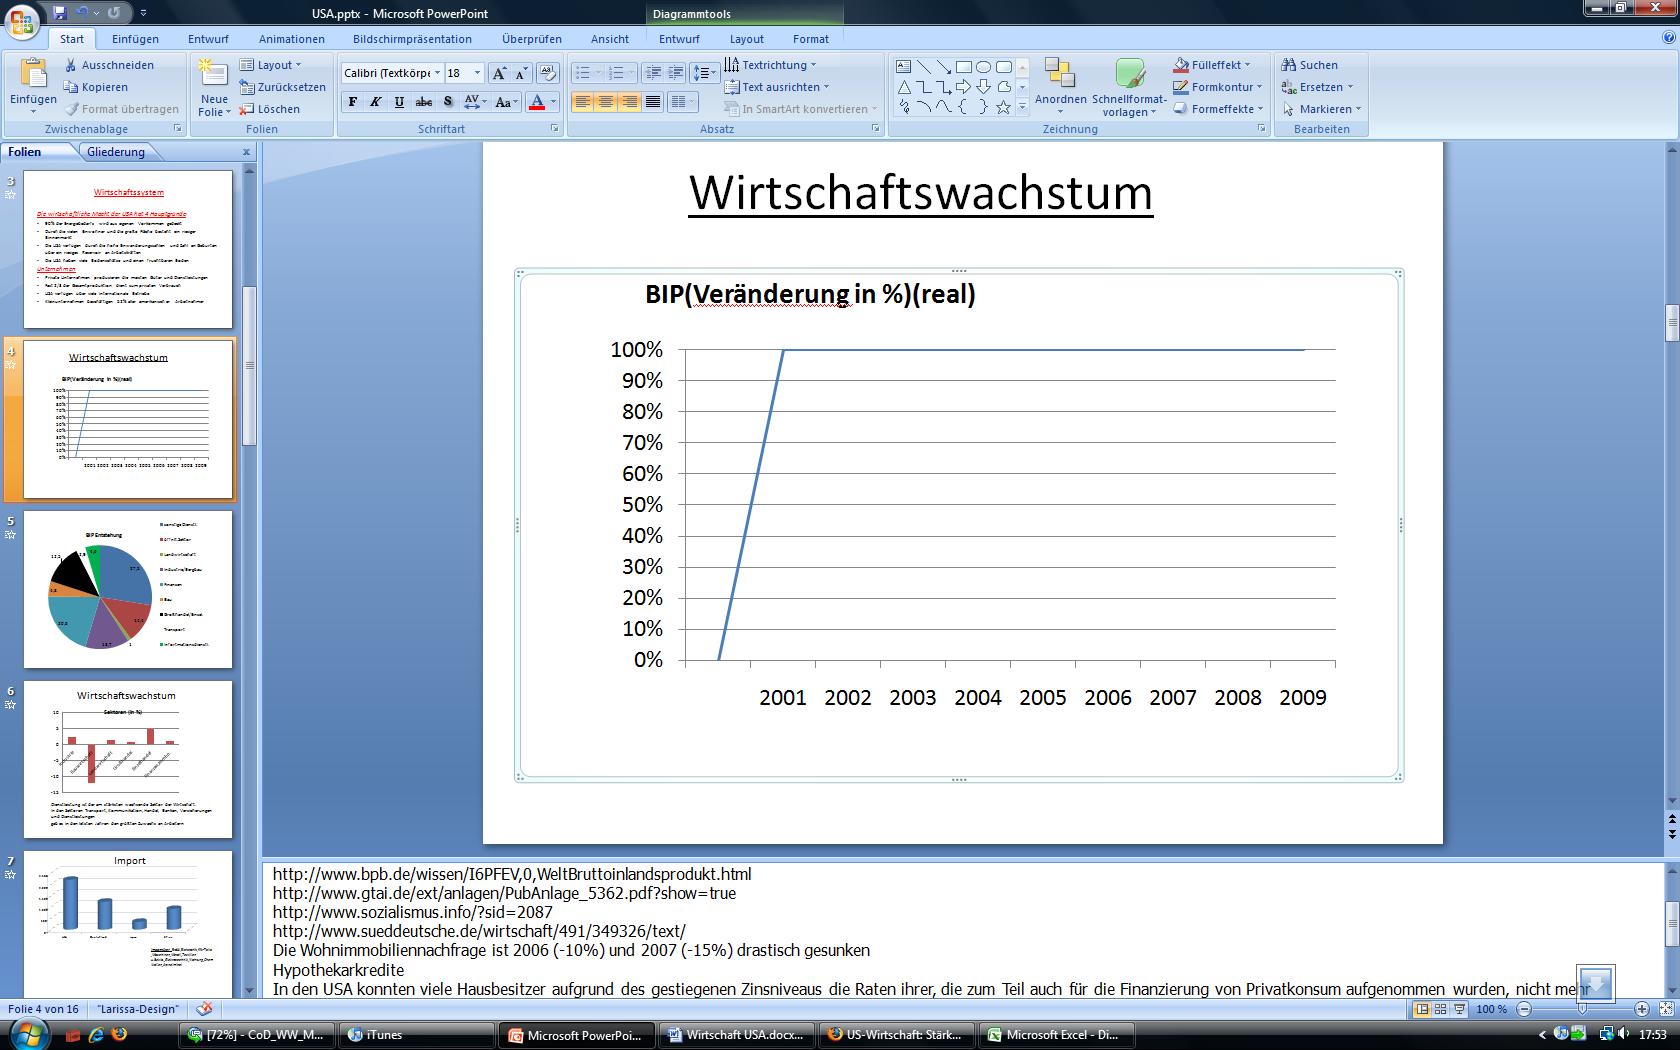Open the Überprüfen tab

click(532, 39)
